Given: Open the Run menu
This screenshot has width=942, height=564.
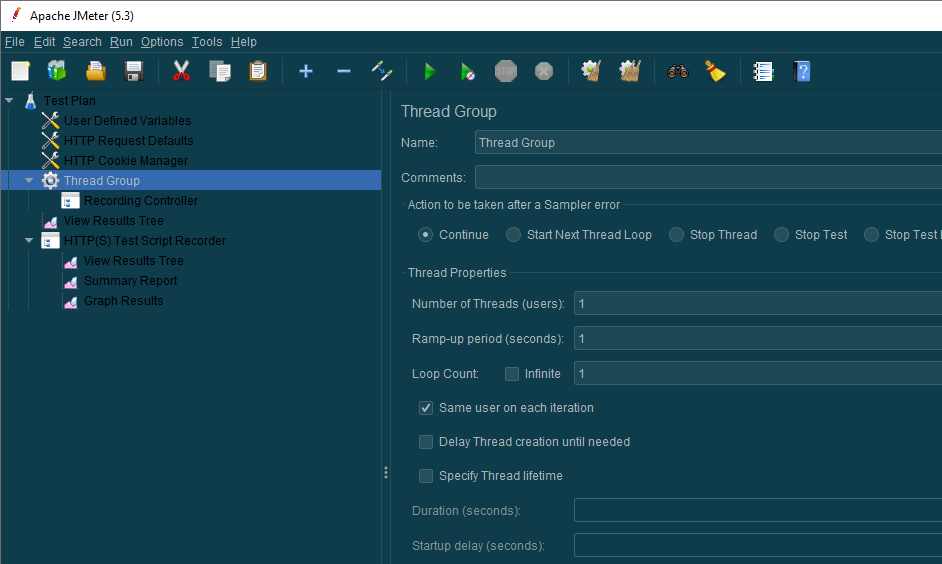Looking at the screenshot, I should tap(121, 41).
